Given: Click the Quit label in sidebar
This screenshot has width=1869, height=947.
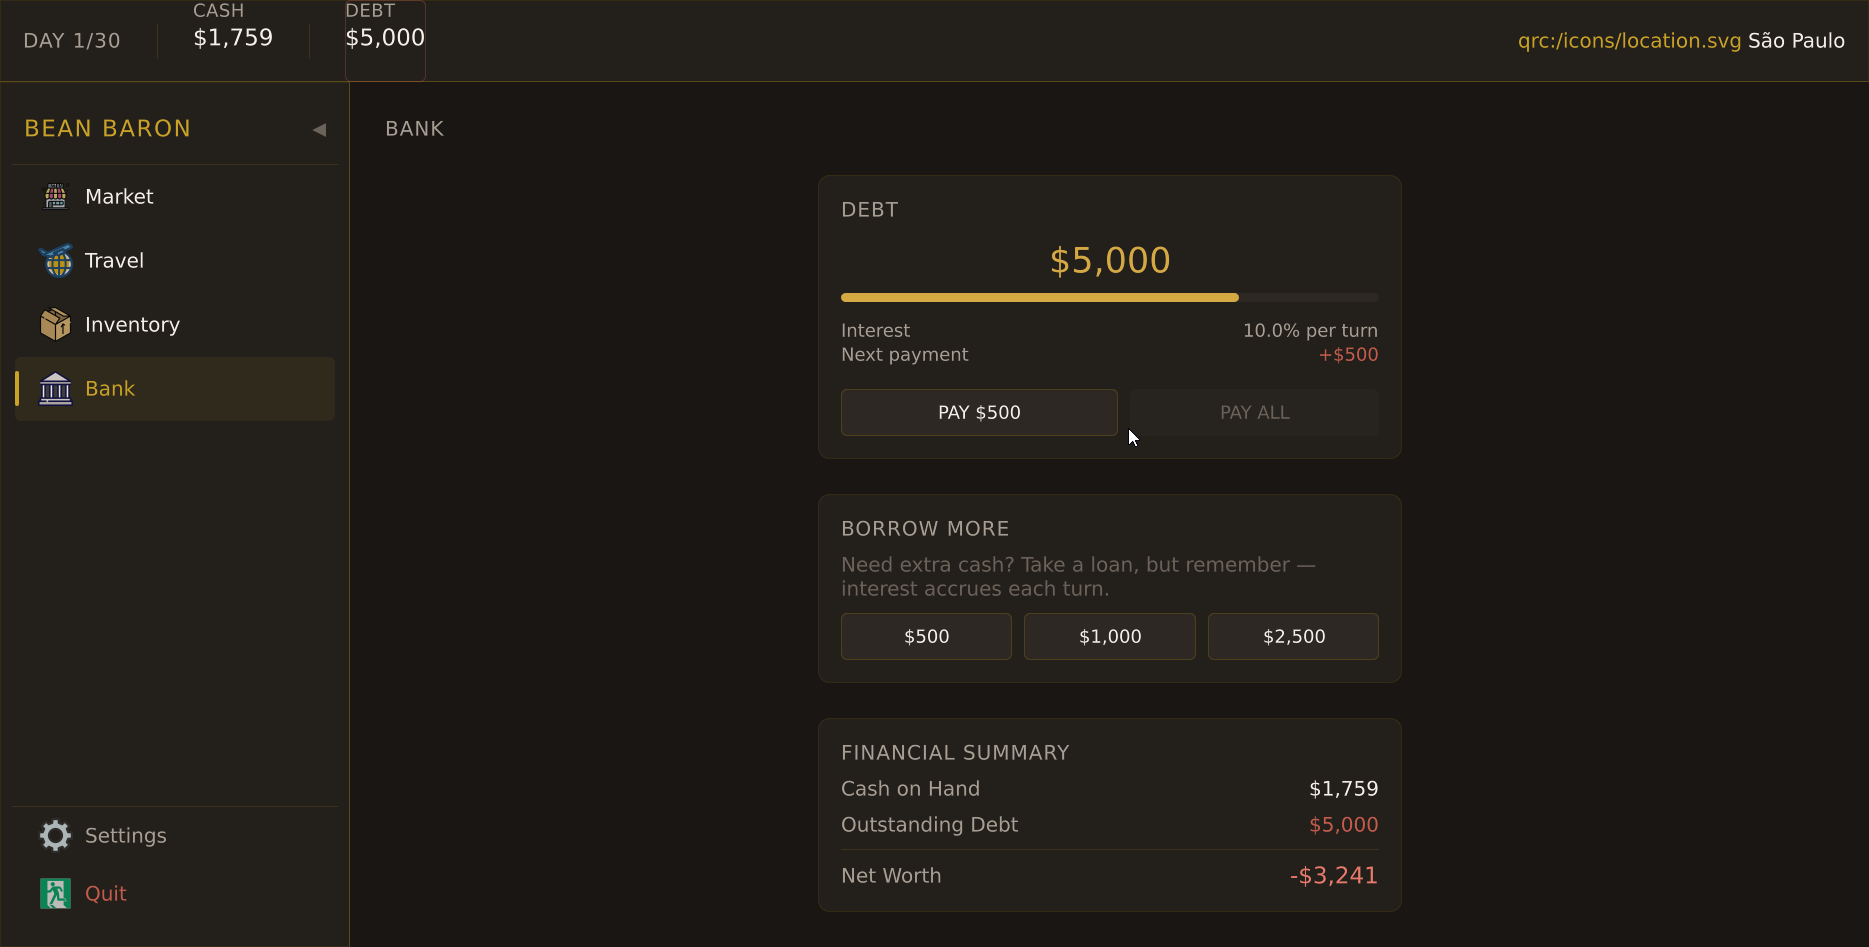Looking at the screenshot, I should tap(106, 894).
